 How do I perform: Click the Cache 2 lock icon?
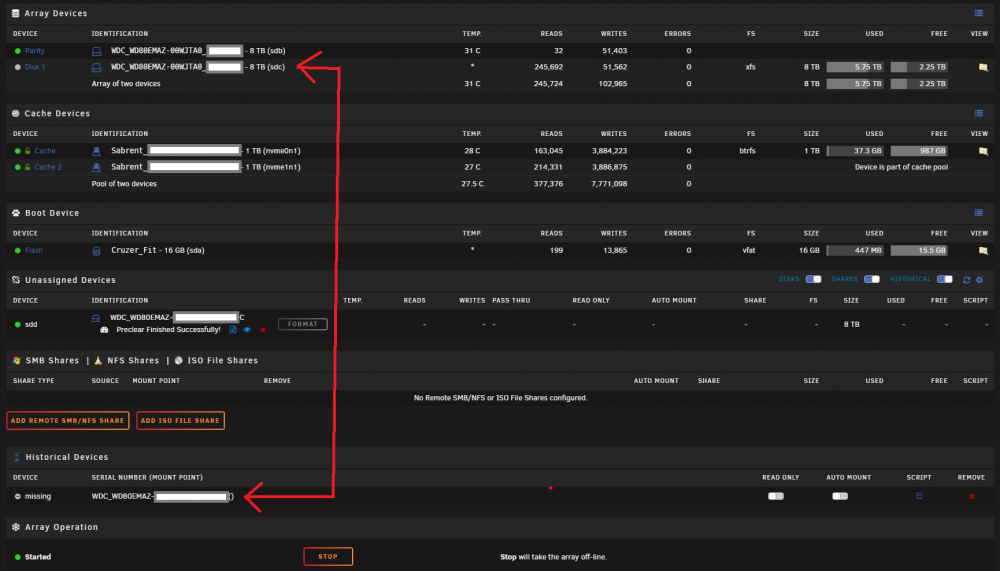(27, 167)
